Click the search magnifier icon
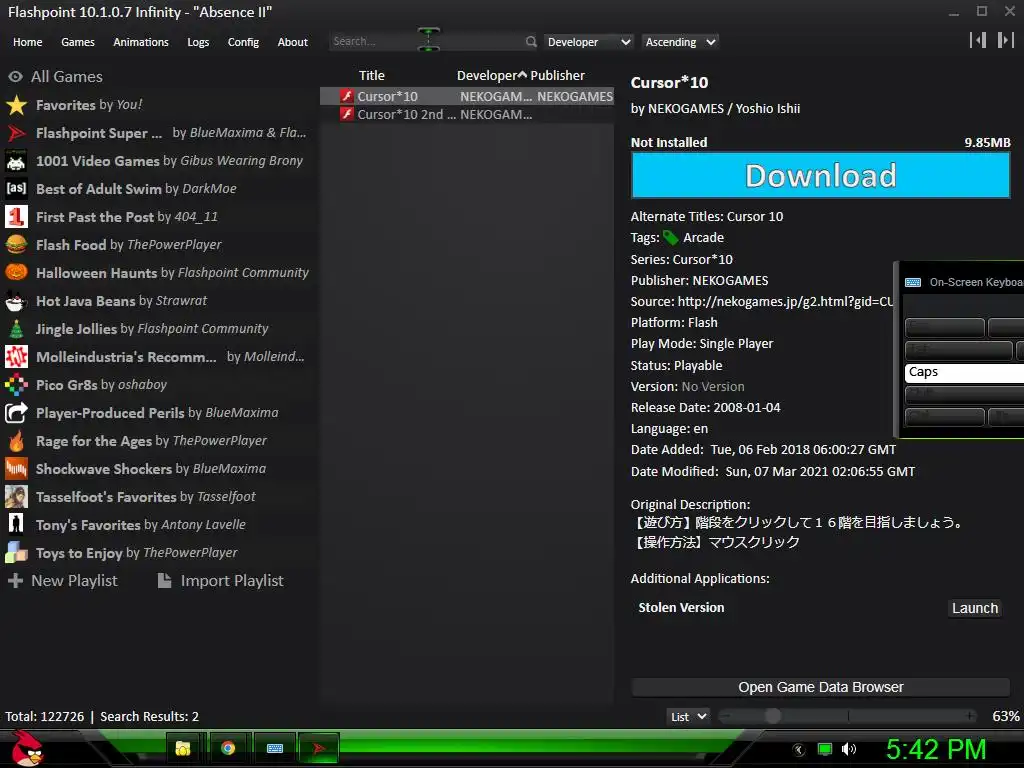 (x=531, y=42)
